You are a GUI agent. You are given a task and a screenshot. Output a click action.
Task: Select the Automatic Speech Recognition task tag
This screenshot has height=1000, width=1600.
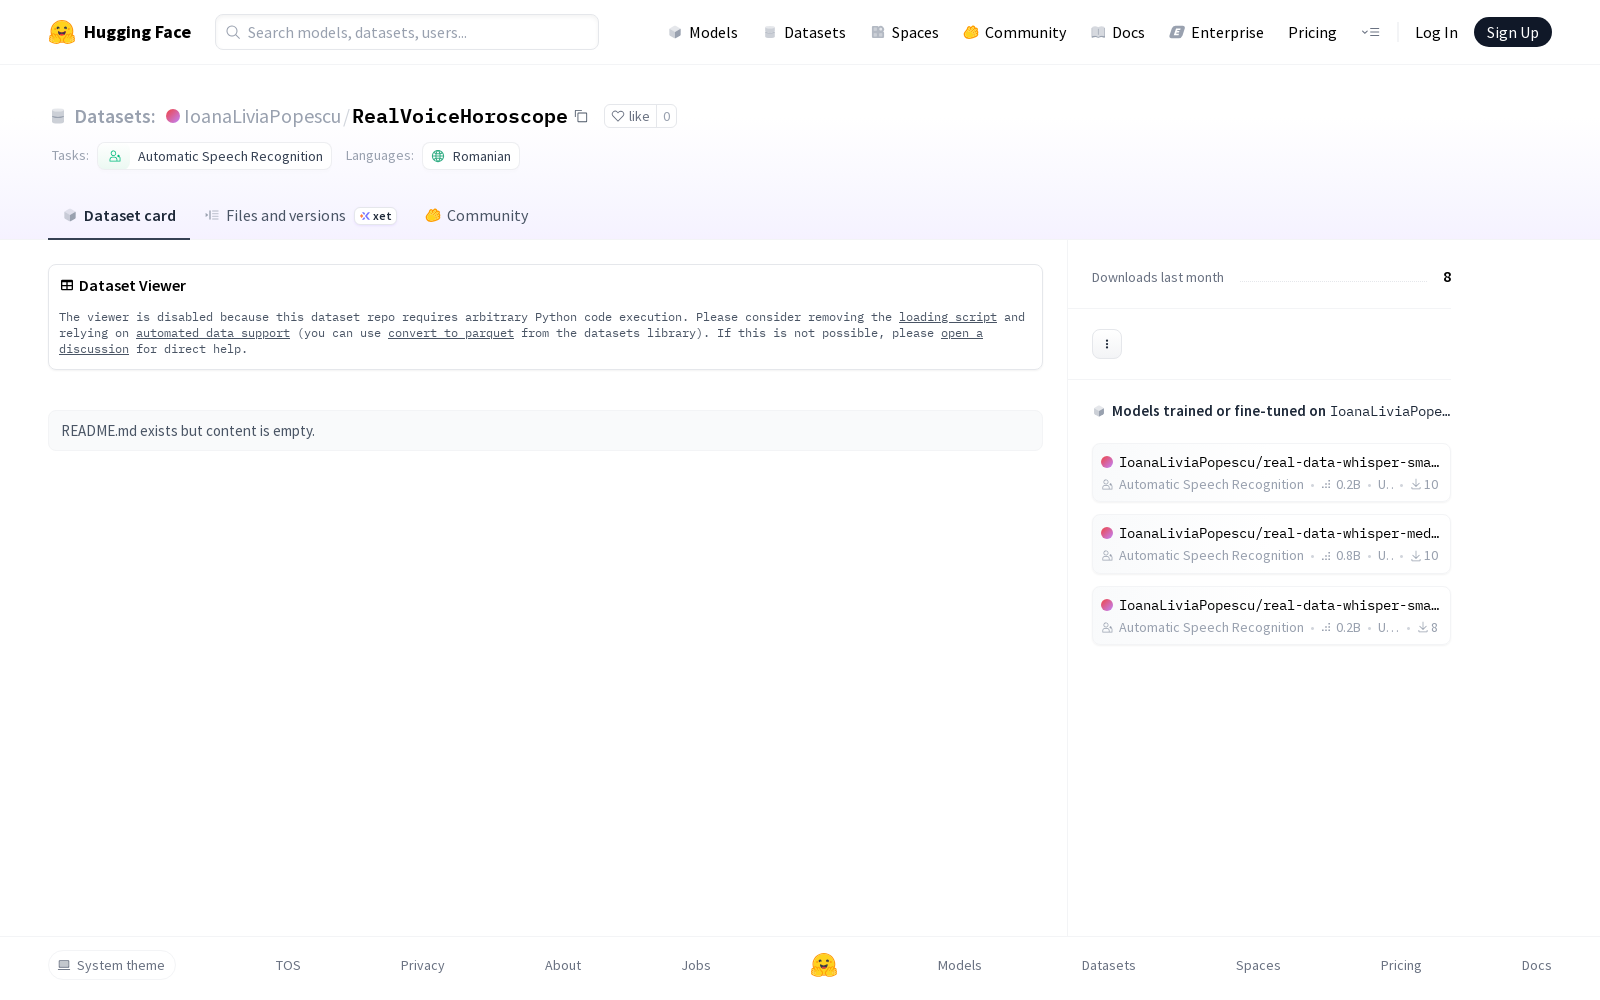coord(214,156)
